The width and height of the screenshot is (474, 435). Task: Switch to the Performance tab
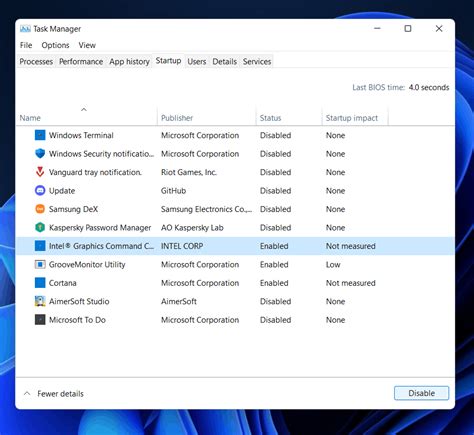[81, 62]
